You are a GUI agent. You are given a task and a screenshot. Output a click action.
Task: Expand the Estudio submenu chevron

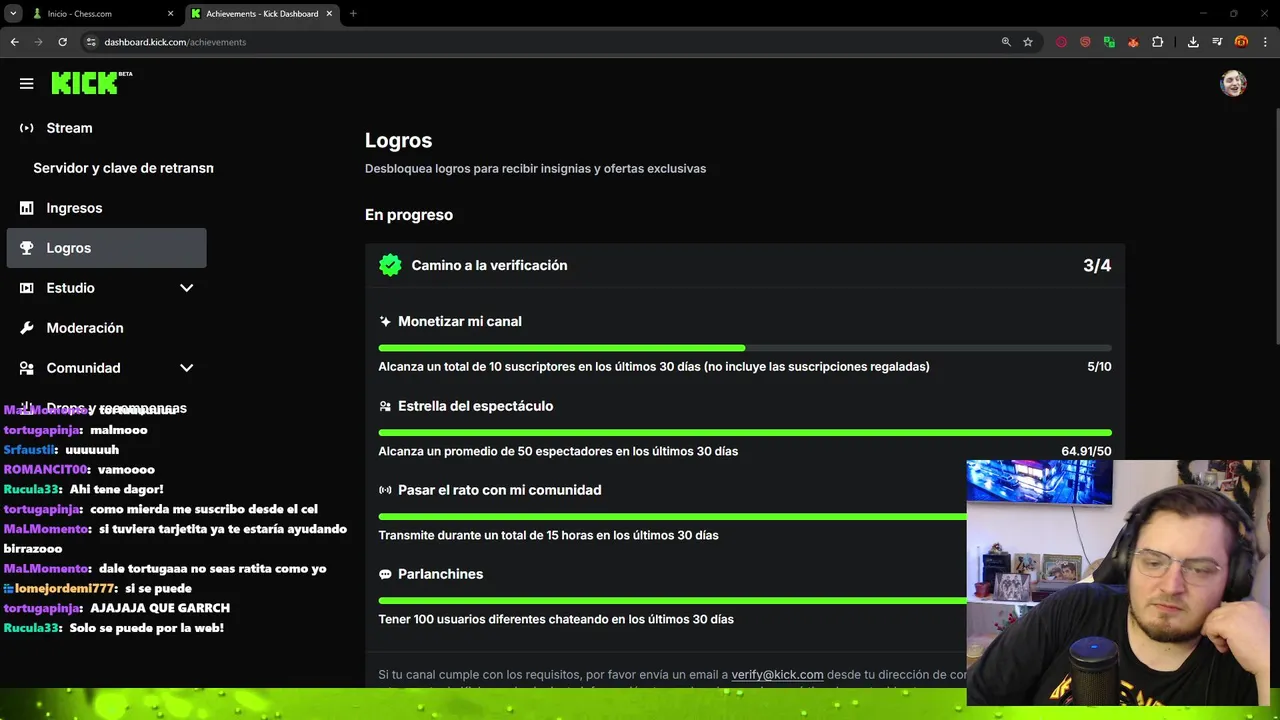click(186, 288)
